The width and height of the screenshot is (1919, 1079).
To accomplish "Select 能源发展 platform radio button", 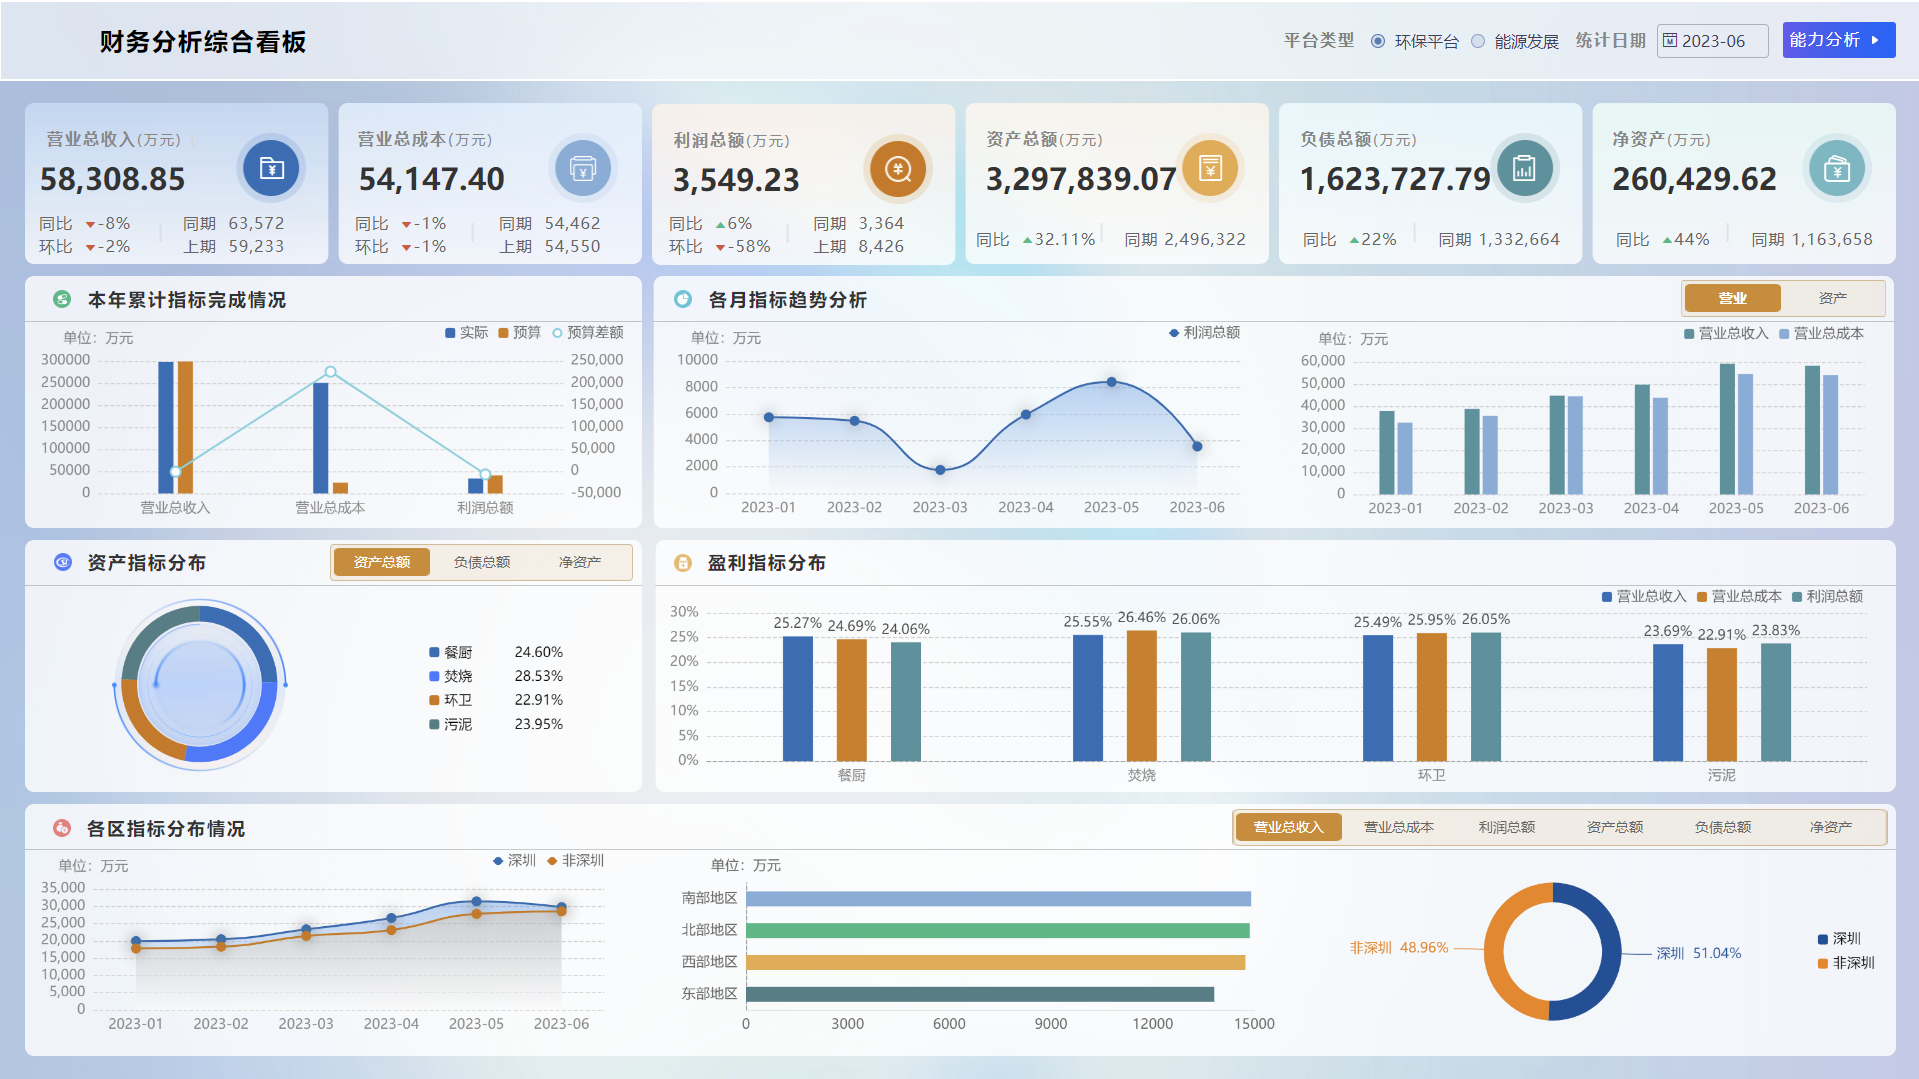I will pos(1478,41).
